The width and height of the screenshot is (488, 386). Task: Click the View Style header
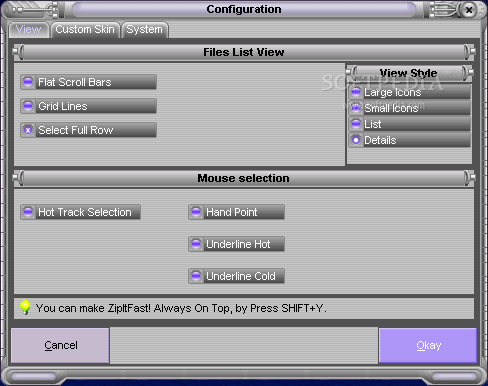(409, 73)
